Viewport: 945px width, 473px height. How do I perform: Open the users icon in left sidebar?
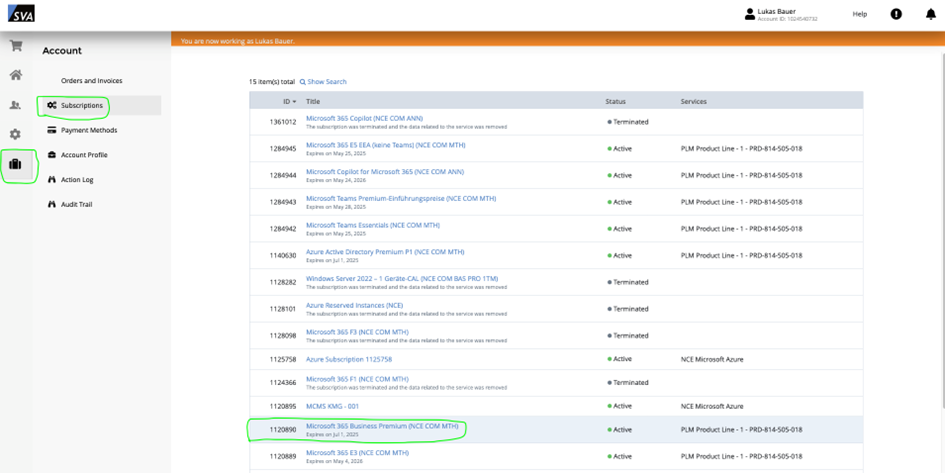(16, 105)
